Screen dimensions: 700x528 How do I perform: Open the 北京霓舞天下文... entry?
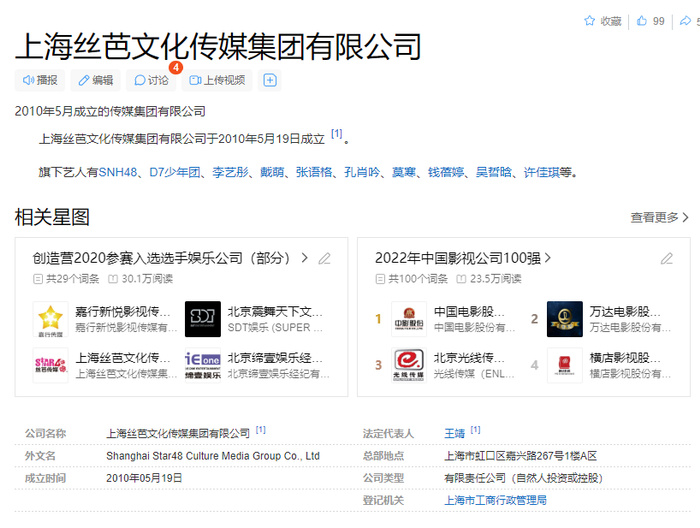coord(275,312)
